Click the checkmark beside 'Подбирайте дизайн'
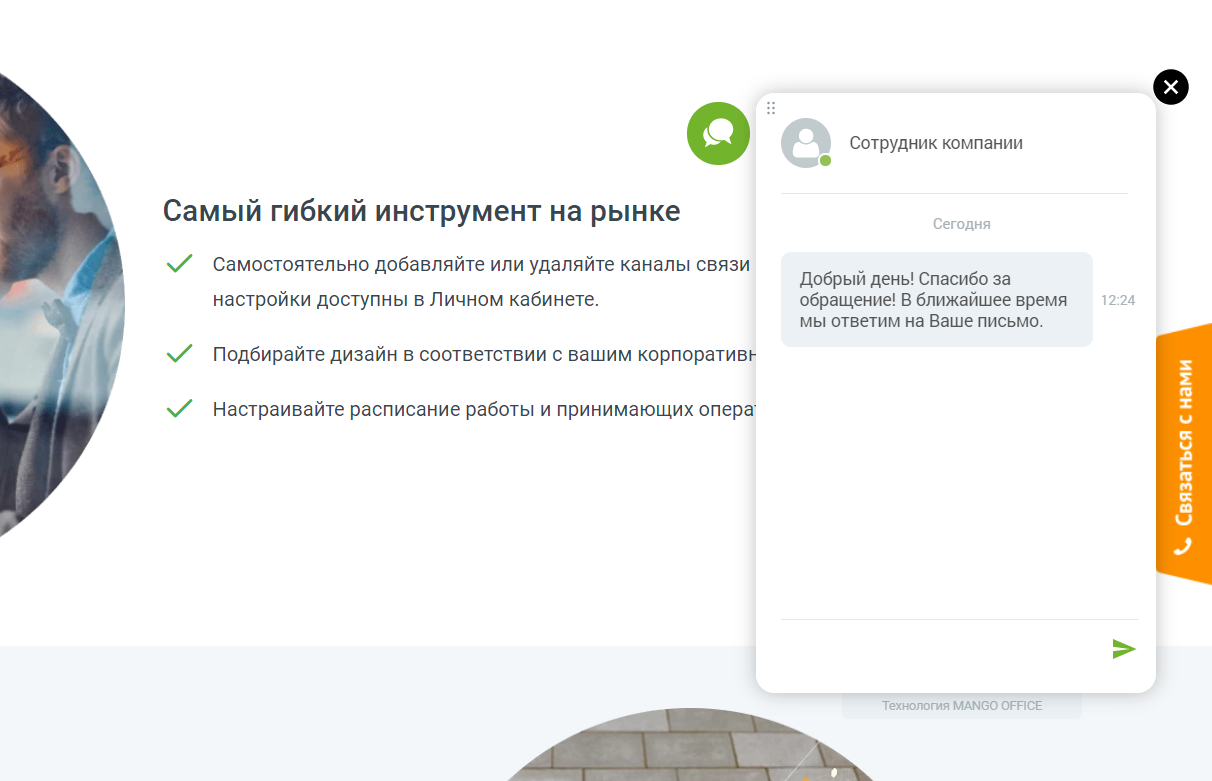 [x=179, y=353]
